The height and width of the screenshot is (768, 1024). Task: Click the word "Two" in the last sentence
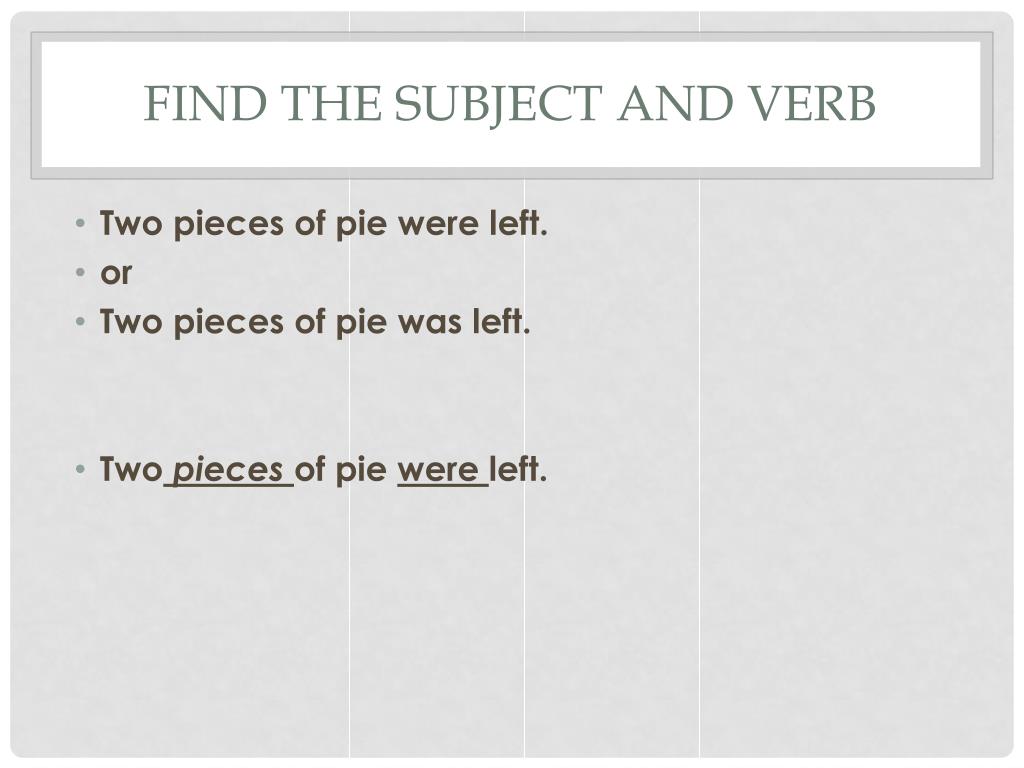tap(131, 470)
